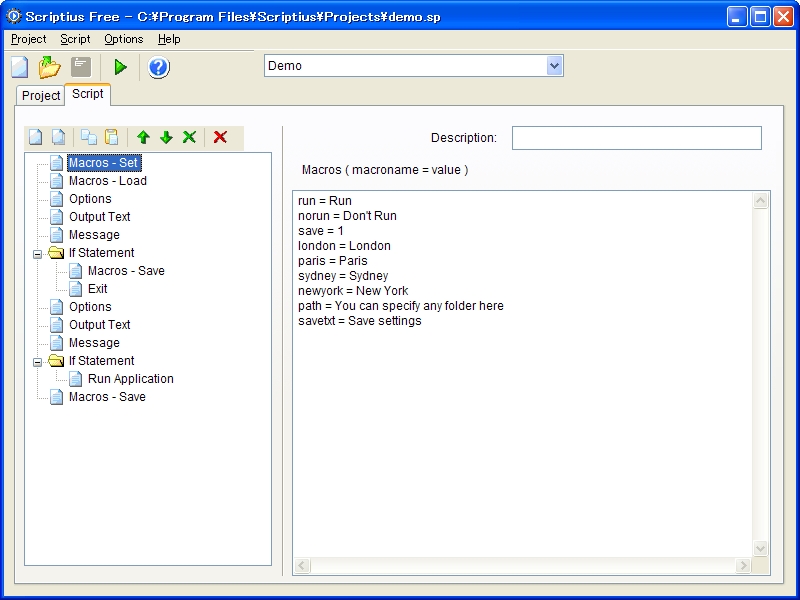Select the second Message tree item
Image resolution: width=800 pixels, height=600 pixels.
coord(94,343)
